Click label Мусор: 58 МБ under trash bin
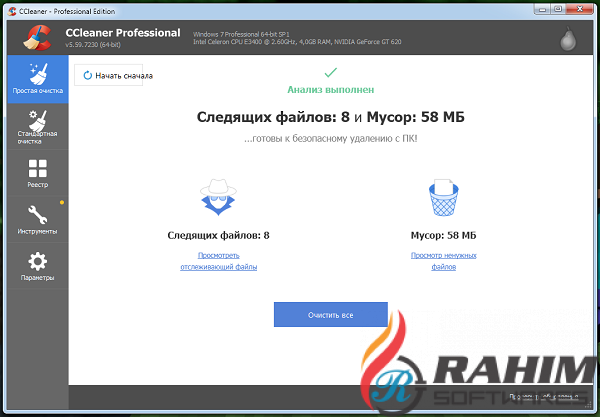 pyautogui.click(x=443, y=235)
